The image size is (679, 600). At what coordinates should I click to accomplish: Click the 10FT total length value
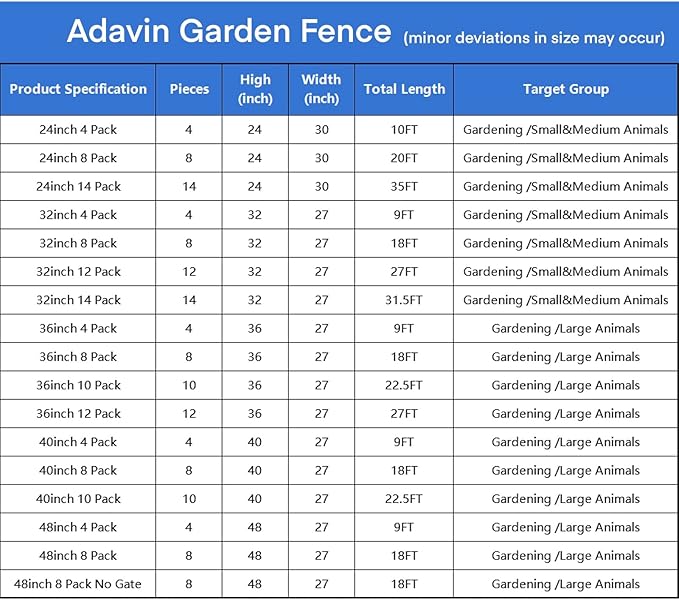tap(404, 130)
